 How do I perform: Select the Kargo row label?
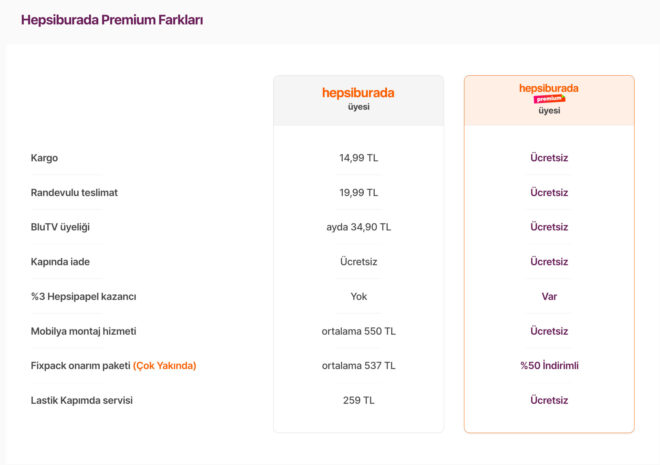(x=46, y=158)
